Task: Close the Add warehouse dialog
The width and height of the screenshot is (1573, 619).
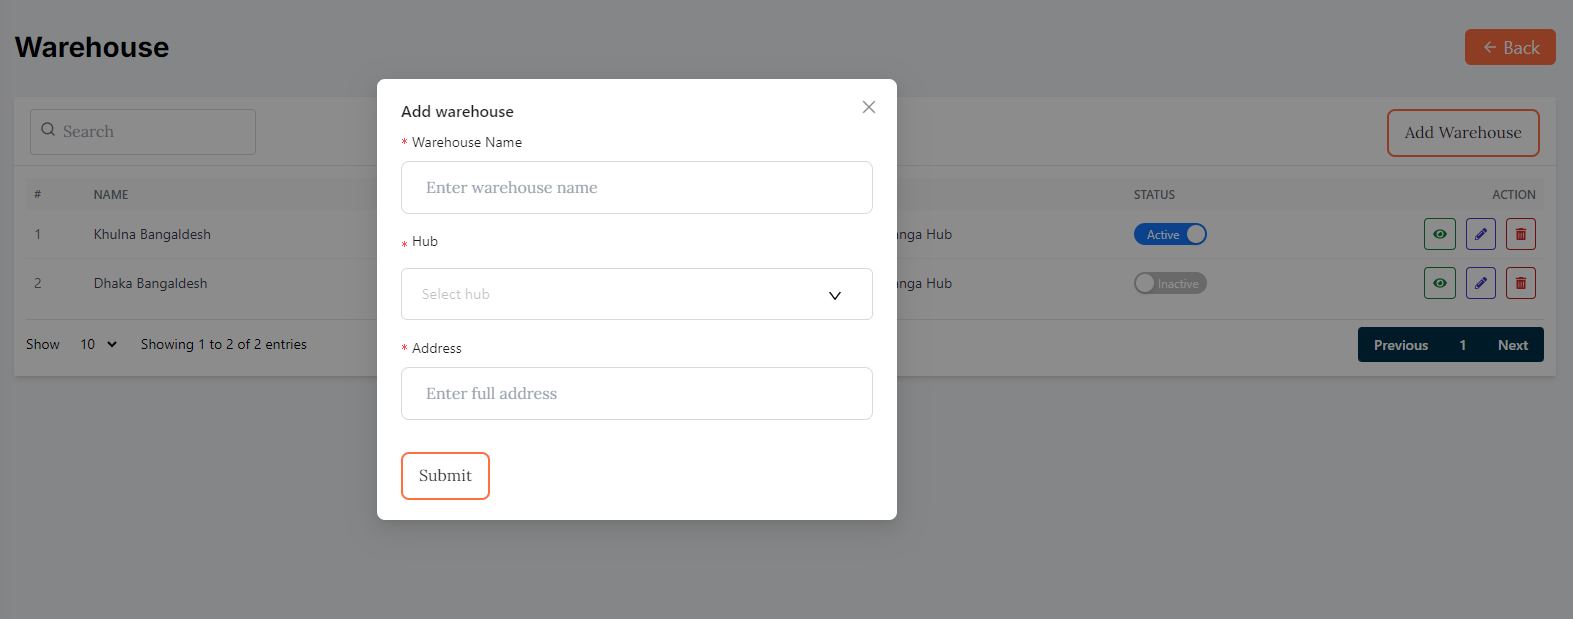Action: 868,107
